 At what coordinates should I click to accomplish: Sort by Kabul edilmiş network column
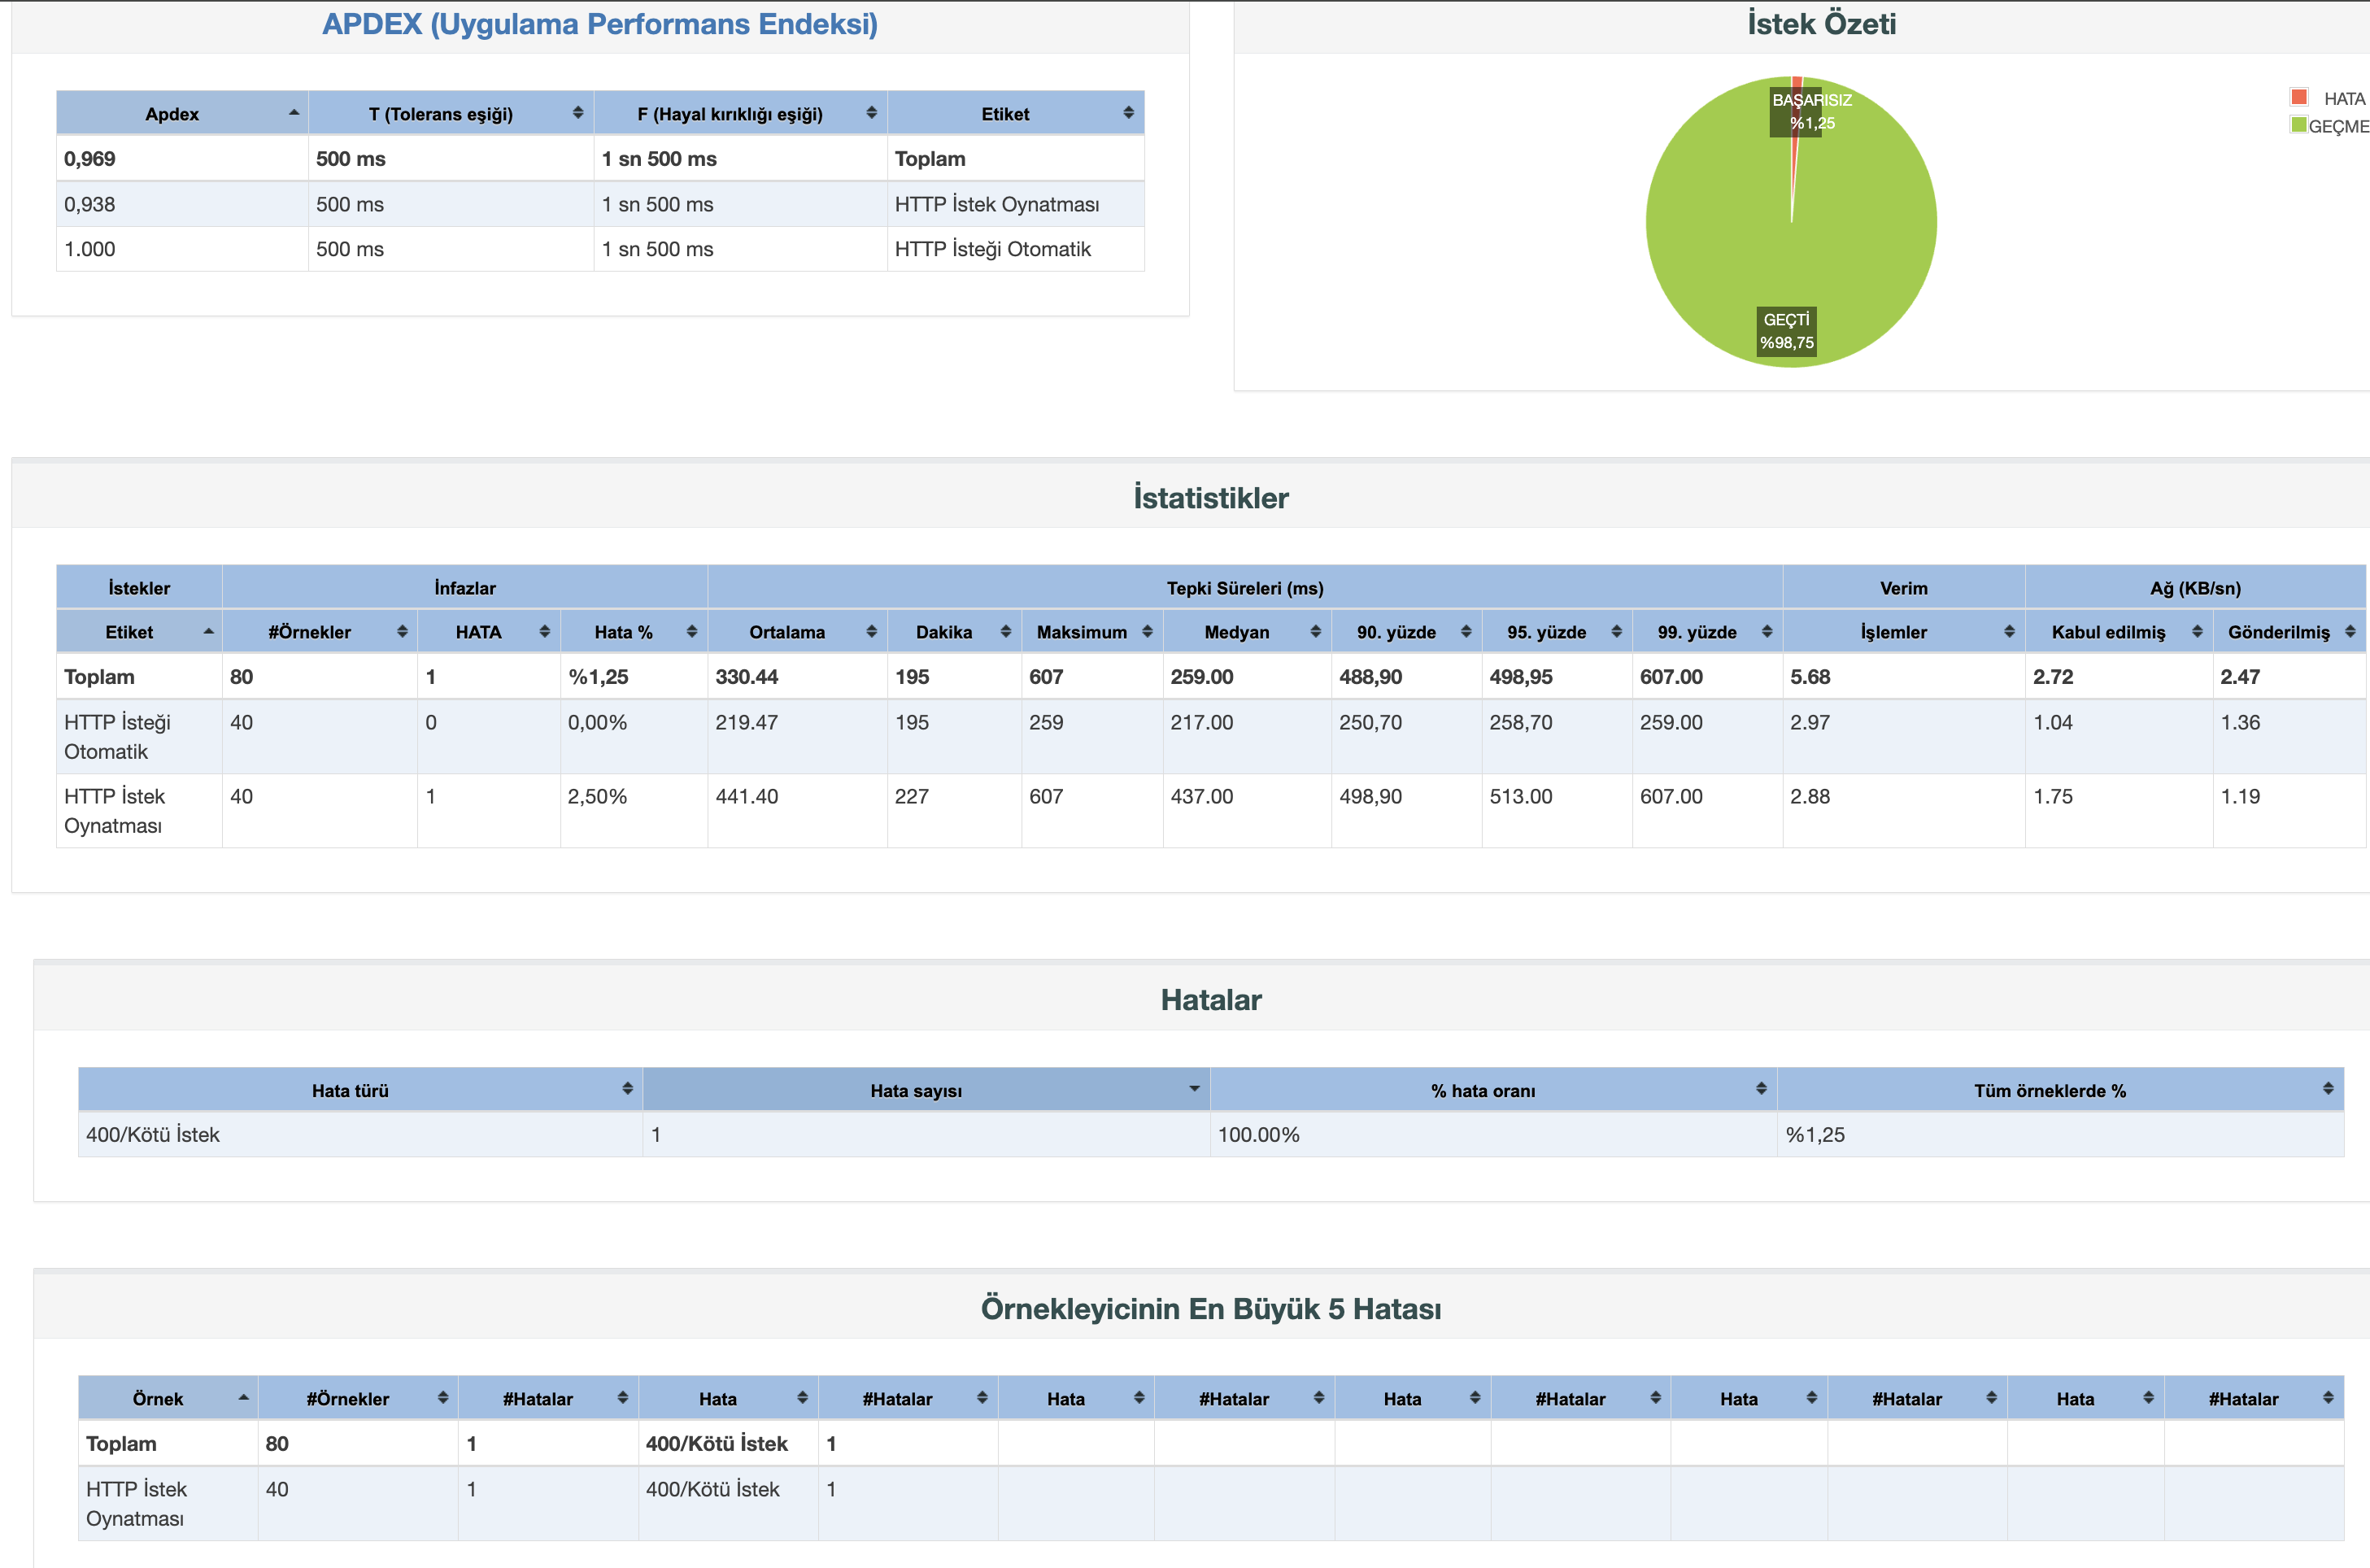(x=2197, y=631)
